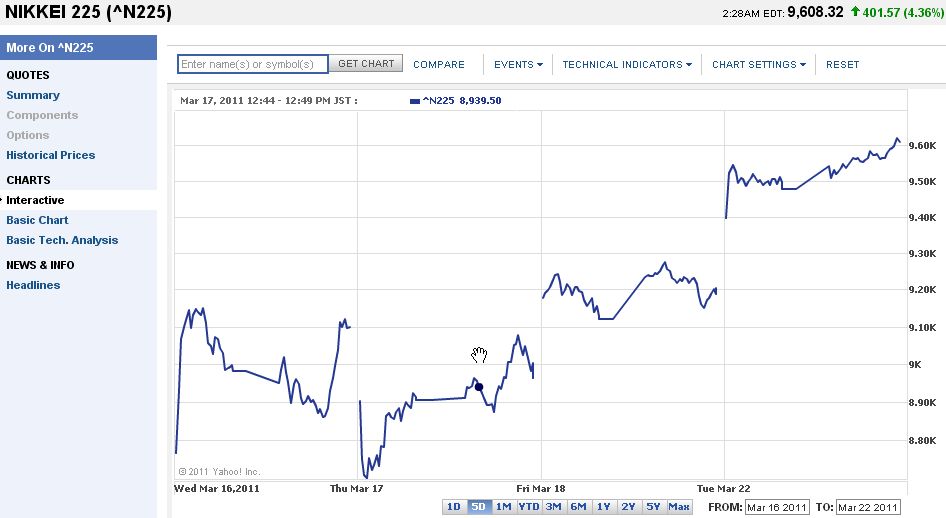
Task: Select the 2Y time range
Action: click(x=628, y=507)
